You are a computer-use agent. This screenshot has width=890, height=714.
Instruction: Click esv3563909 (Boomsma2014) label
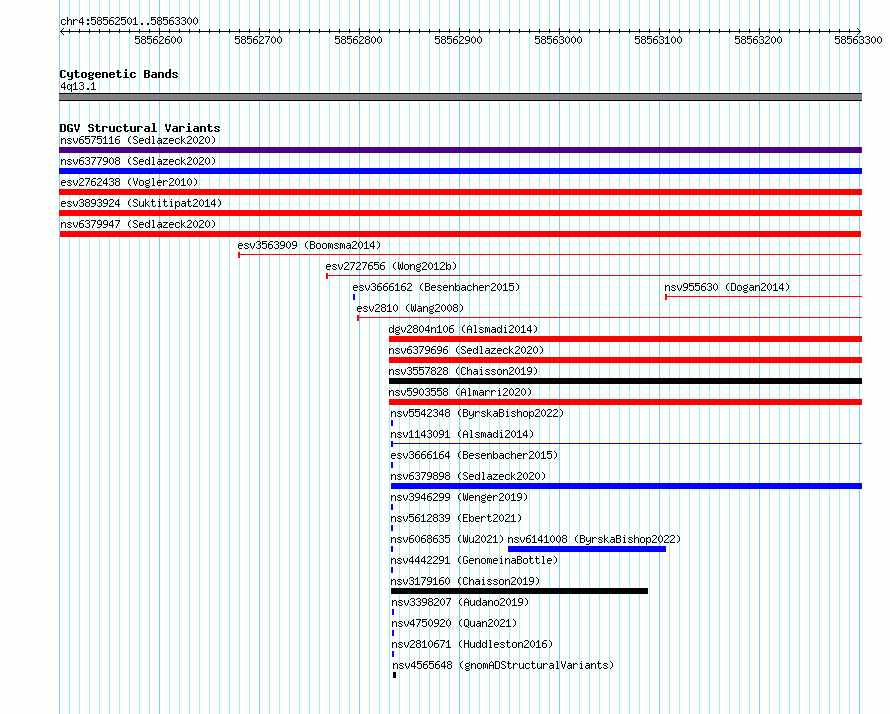(309, 245)
